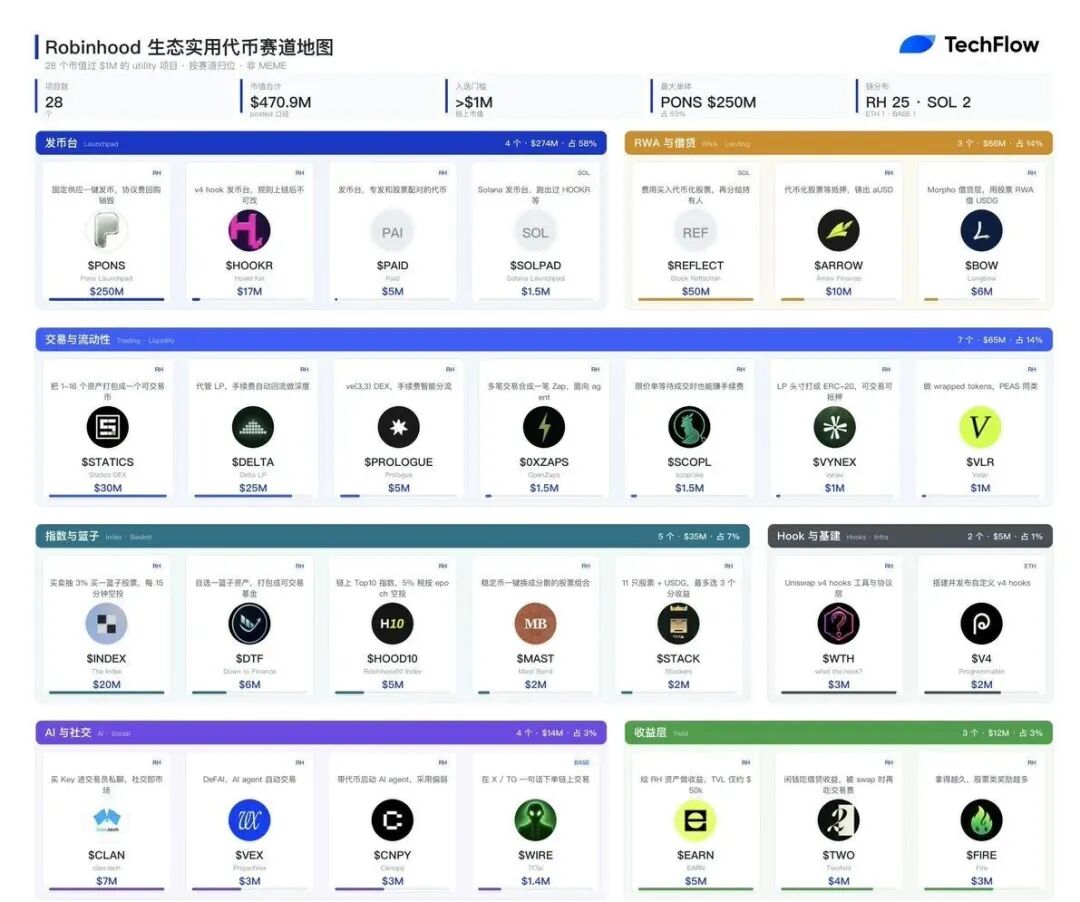The width and height of the screenshot is (1080, 902).
Task: Click the RH 25 · SOL 2 stat
Action: coord(918,102)
